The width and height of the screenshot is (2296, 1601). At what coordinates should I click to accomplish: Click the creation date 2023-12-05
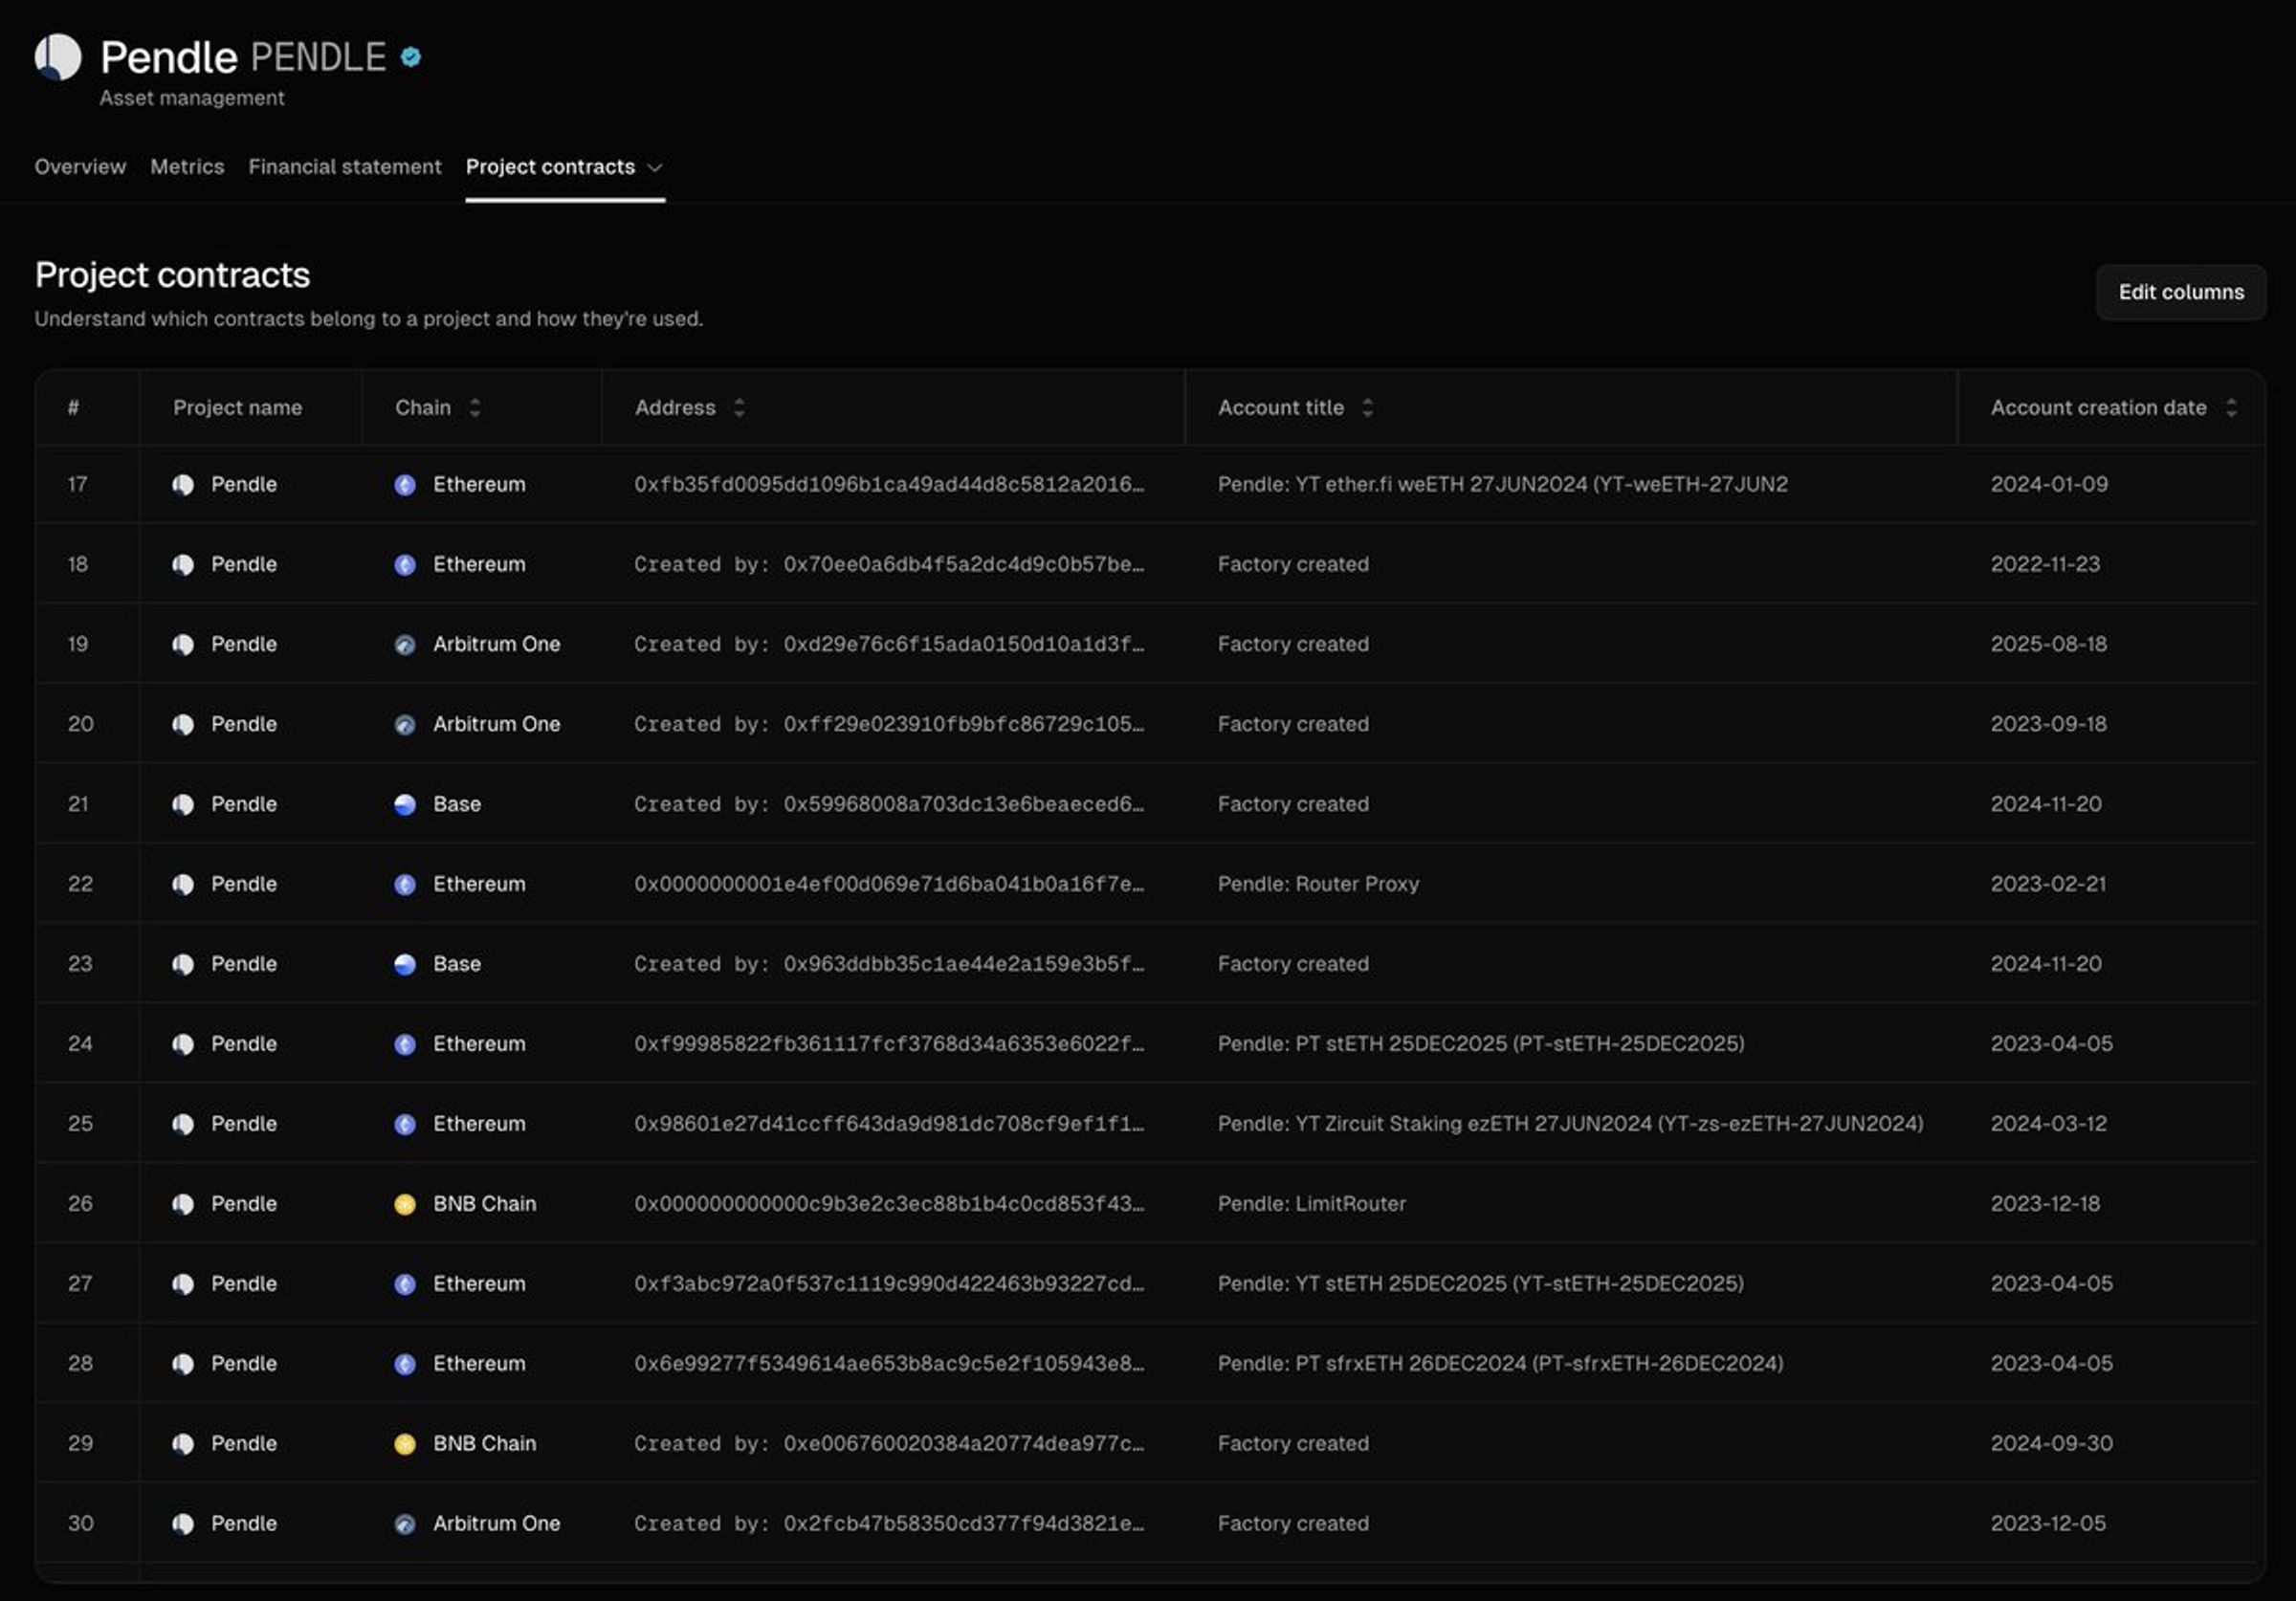(2048, 1524)
